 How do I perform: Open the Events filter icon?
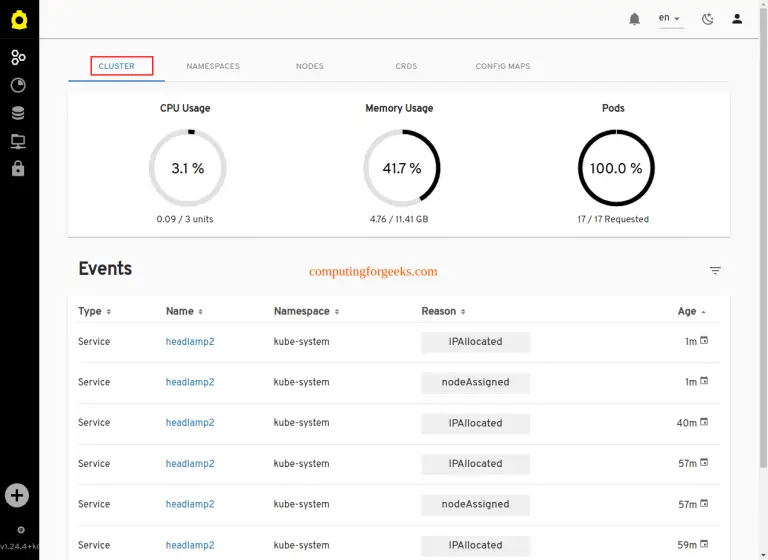(715, 270)
